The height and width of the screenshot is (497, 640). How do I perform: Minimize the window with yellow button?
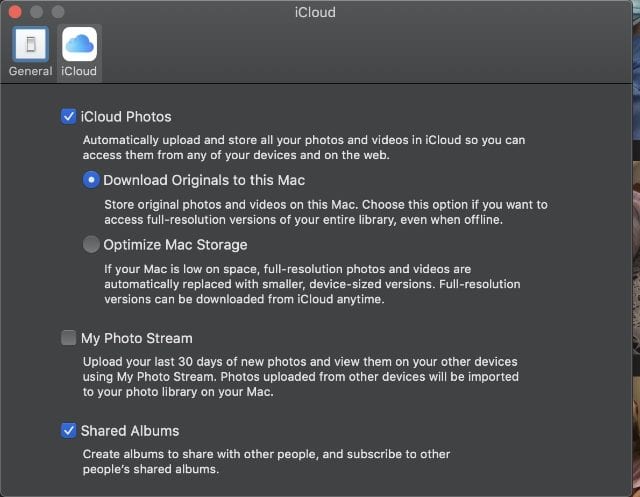click(x=36, y=12)
